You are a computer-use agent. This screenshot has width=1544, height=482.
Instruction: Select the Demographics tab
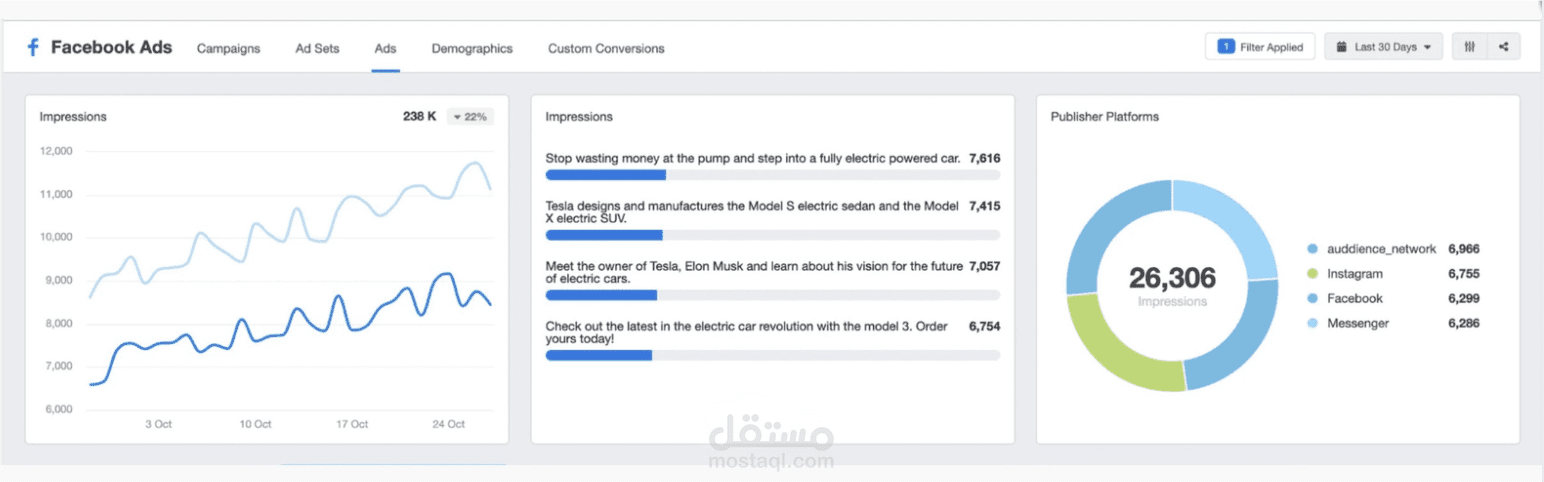pyautogui.click(x=472, y=48)
